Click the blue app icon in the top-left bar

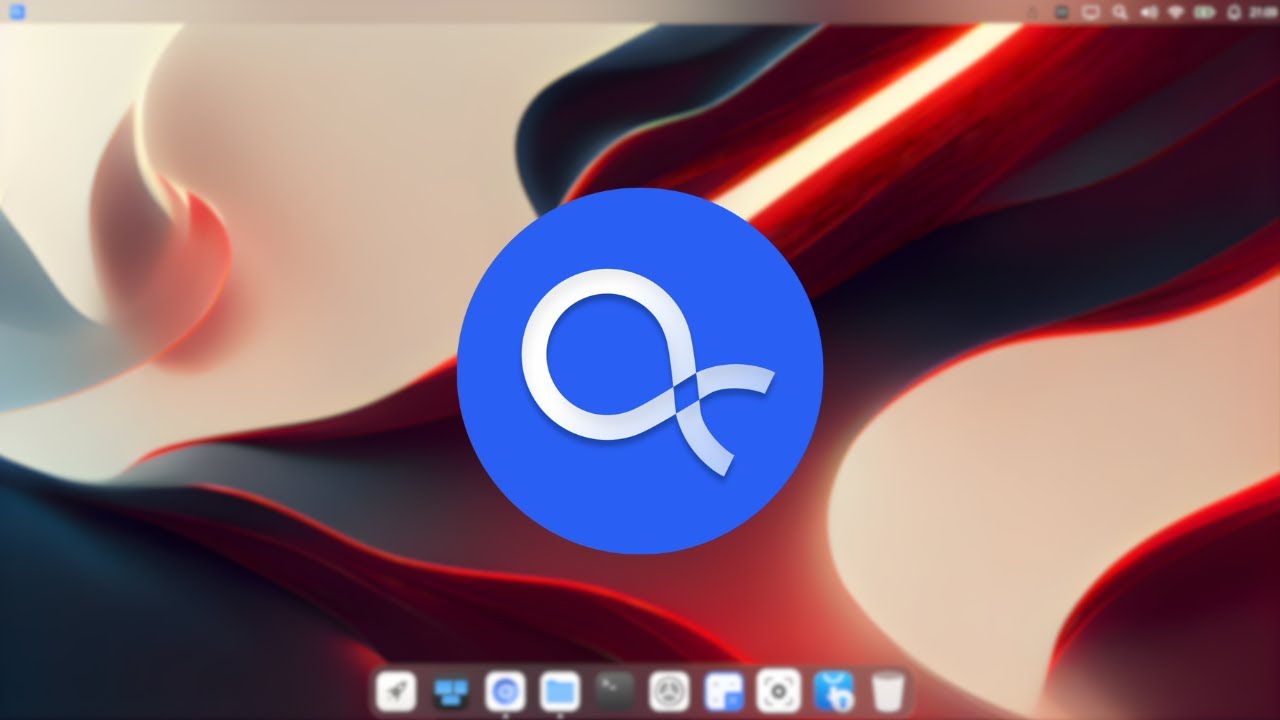(17, 12)
